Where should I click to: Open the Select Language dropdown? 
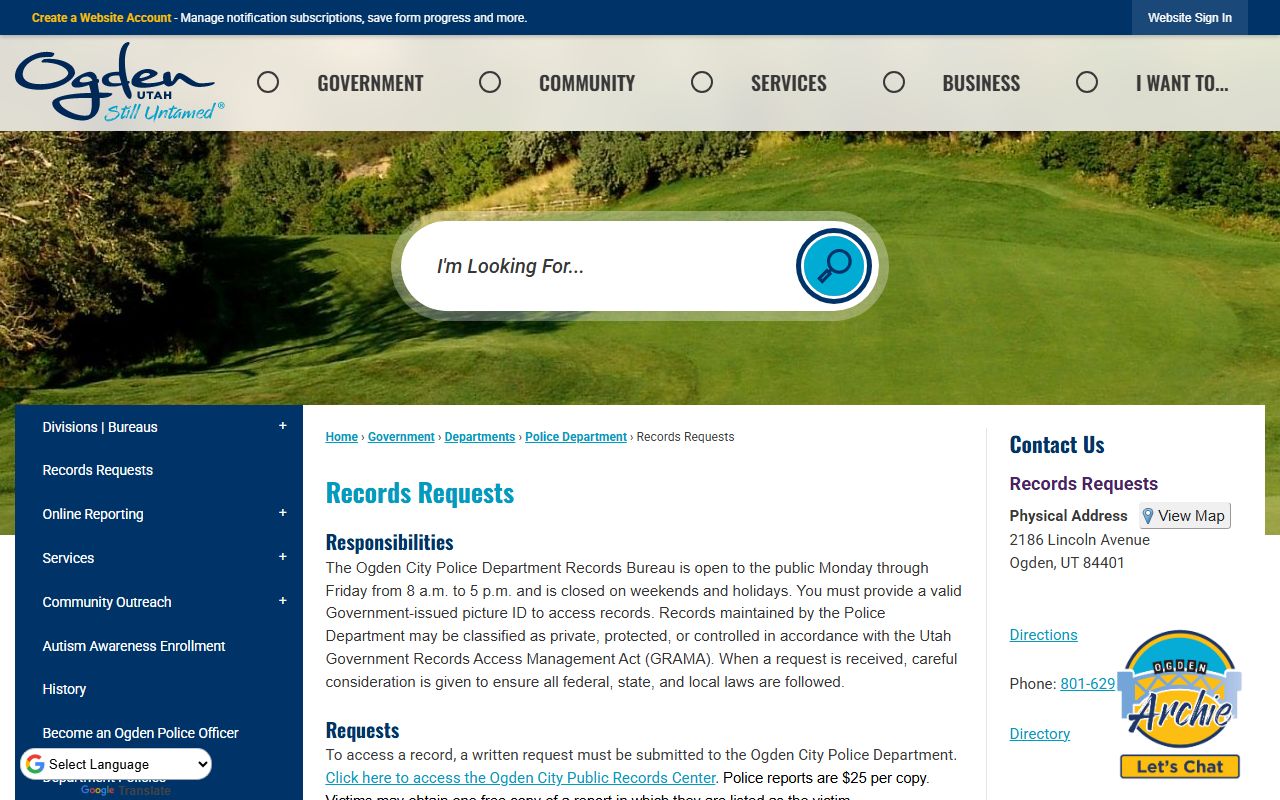click(117, 765)
